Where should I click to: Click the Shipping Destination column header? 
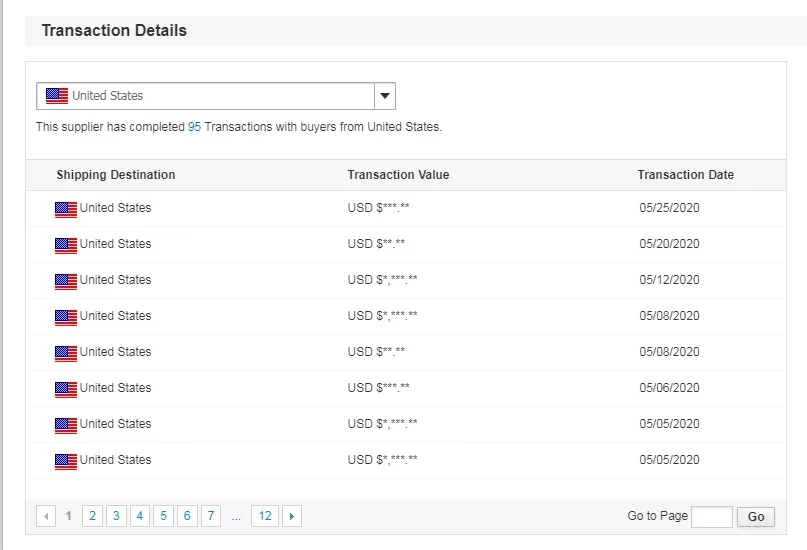click(115, 175)
